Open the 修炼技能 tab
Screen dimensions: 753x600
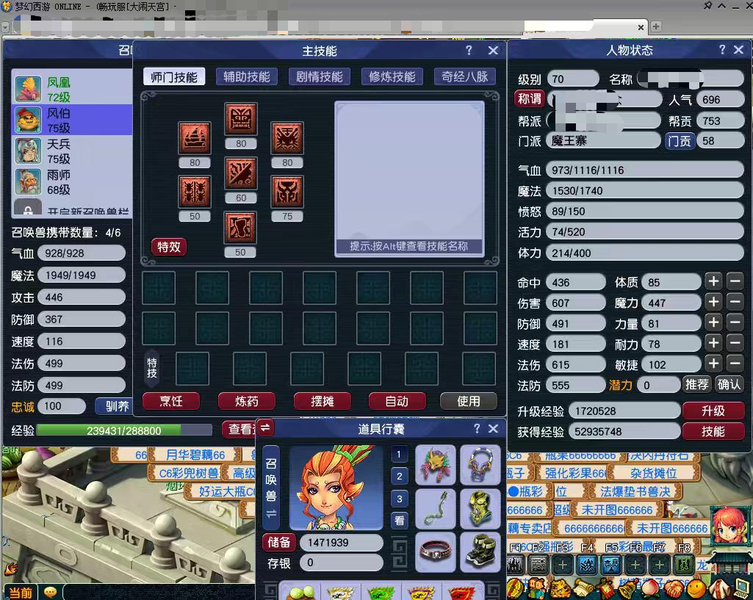pos(392,77)
